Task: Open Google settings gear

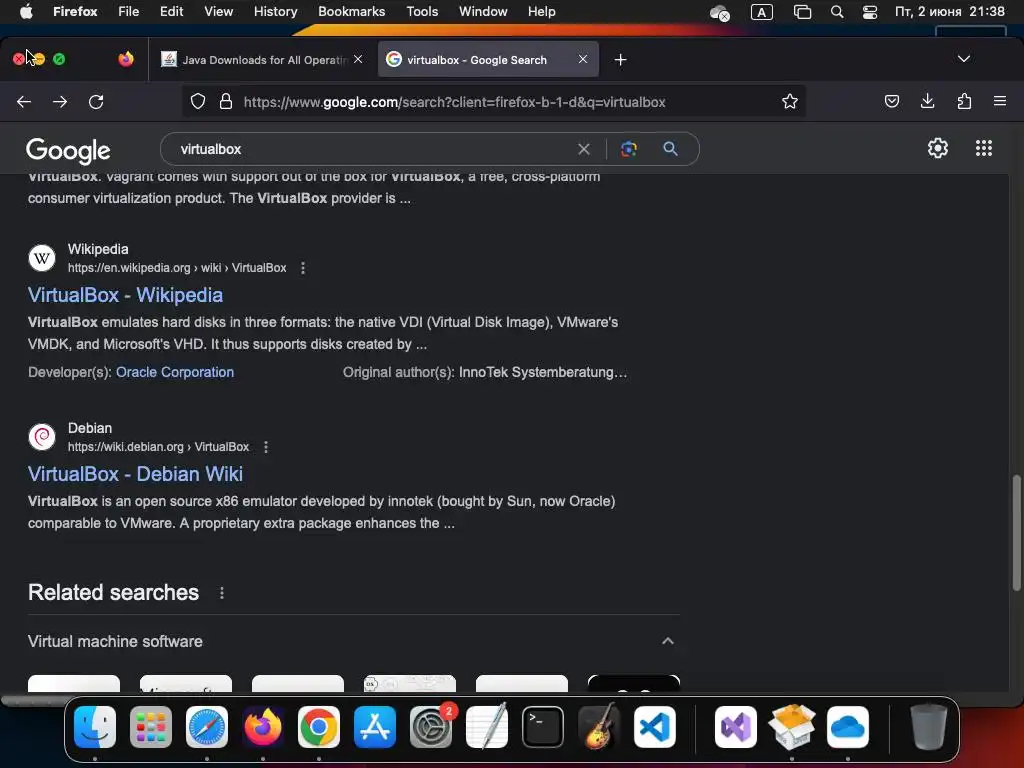Action: (938, 148)
